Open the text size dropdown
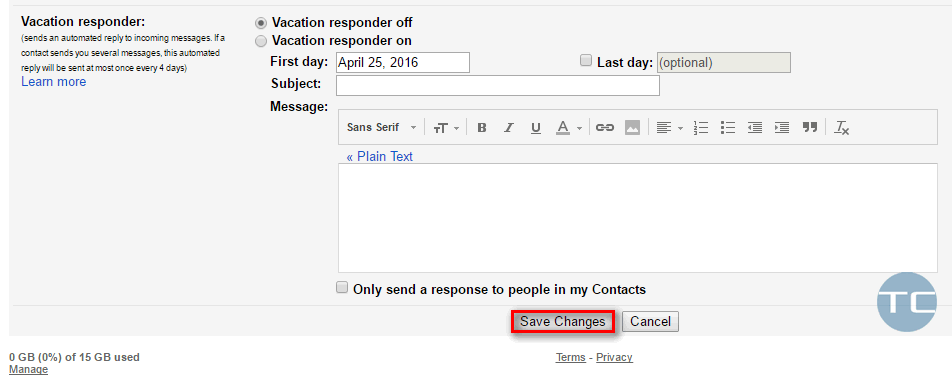 tap(446, 127)
